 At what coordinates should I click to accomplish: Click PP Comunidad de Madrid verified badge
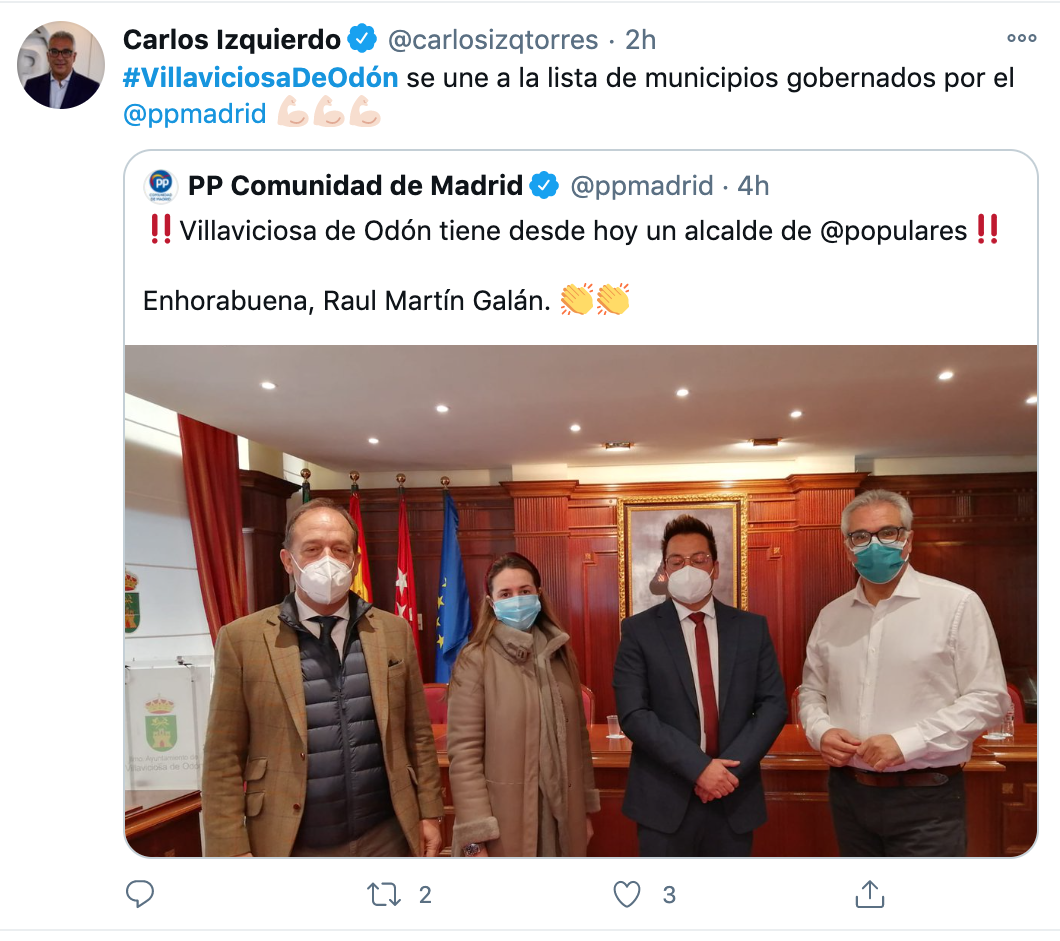(544, 185)
